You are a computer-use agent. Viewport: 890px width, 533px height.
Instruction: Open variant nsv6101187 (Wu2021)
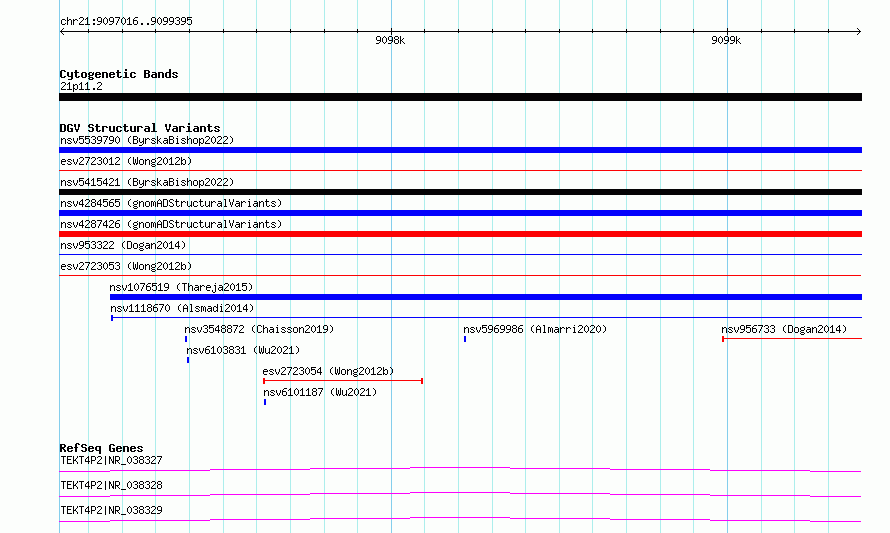pyautogui.click(x=320, y=392)
